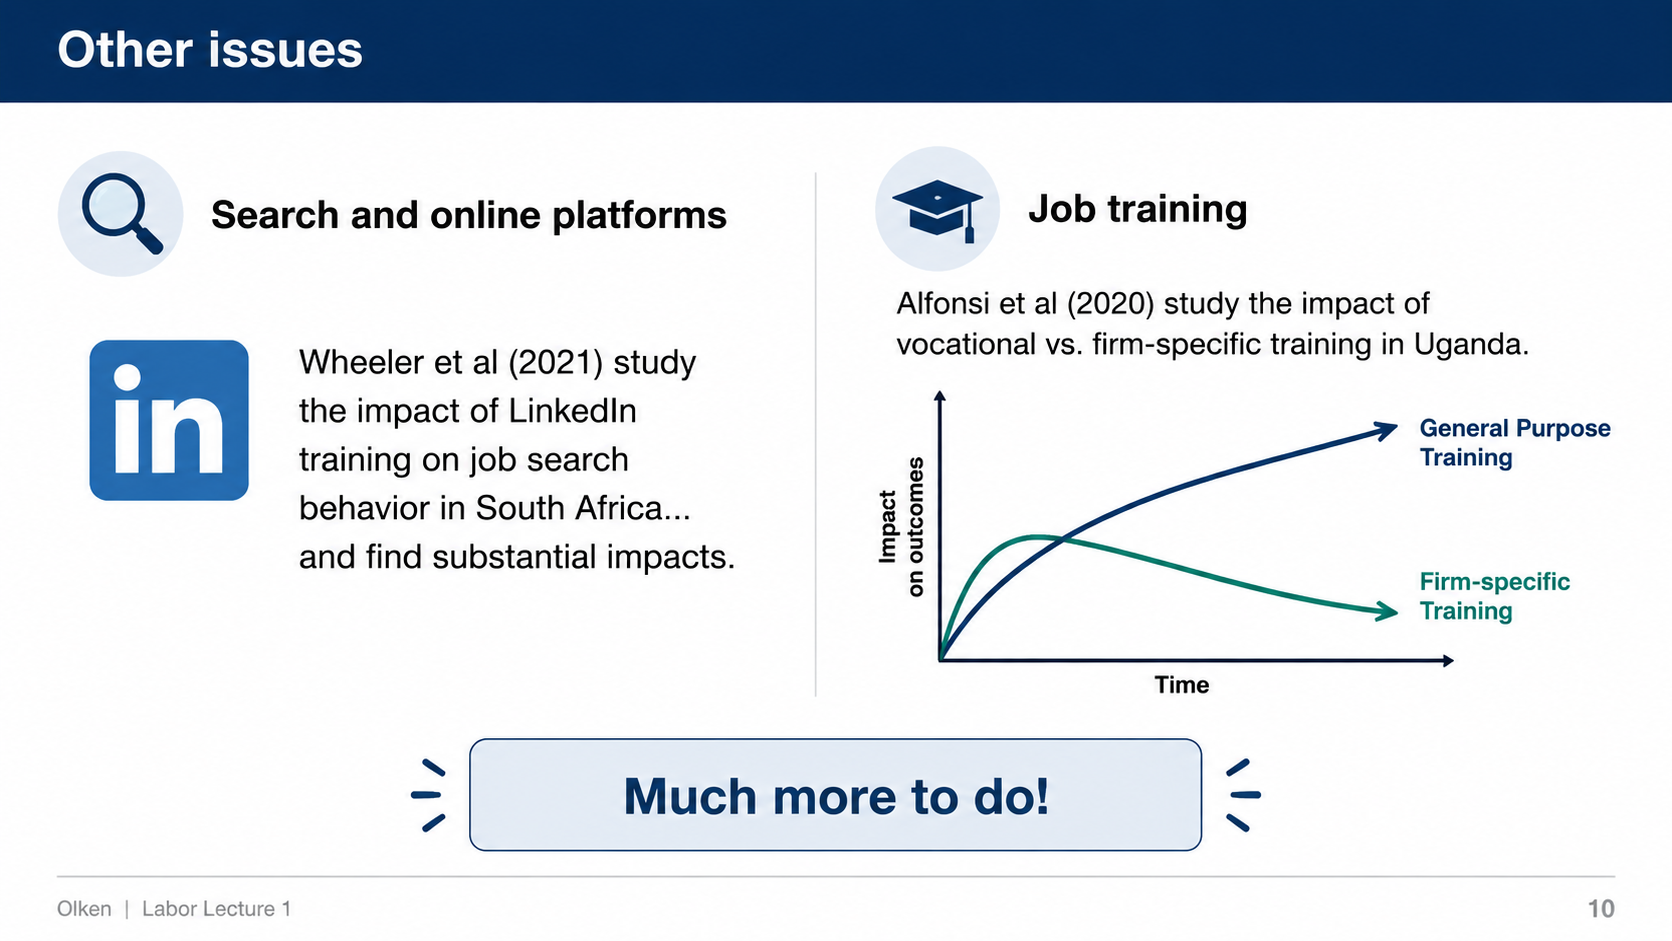Image resolution: width=1672 pixels, height=941 pixels.
Task: Click the LinkedIn logo icon
Action: pos(169,420)
